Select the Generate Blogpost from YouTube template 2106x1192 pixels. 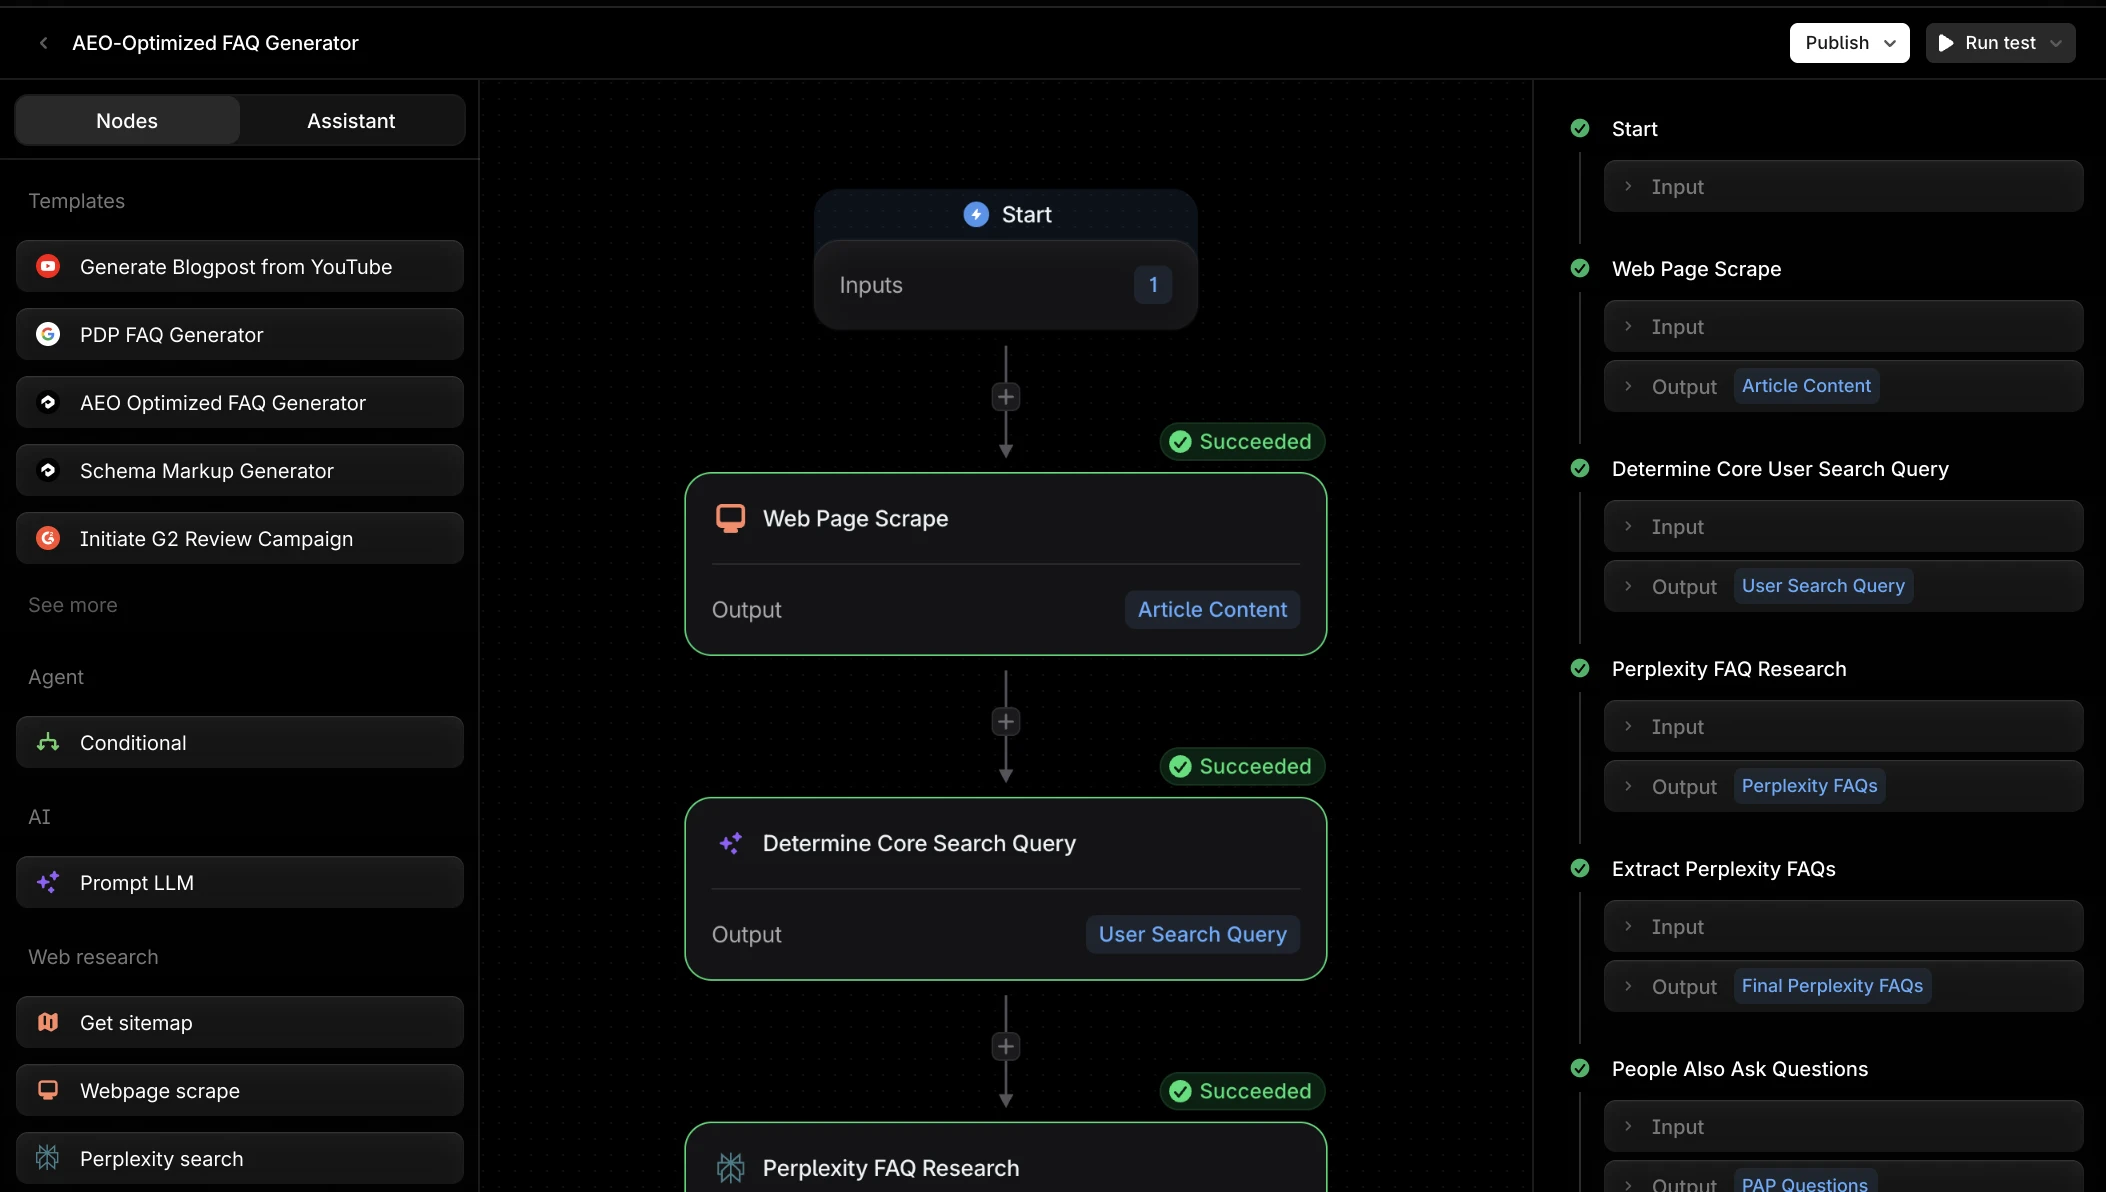point(240,266)
